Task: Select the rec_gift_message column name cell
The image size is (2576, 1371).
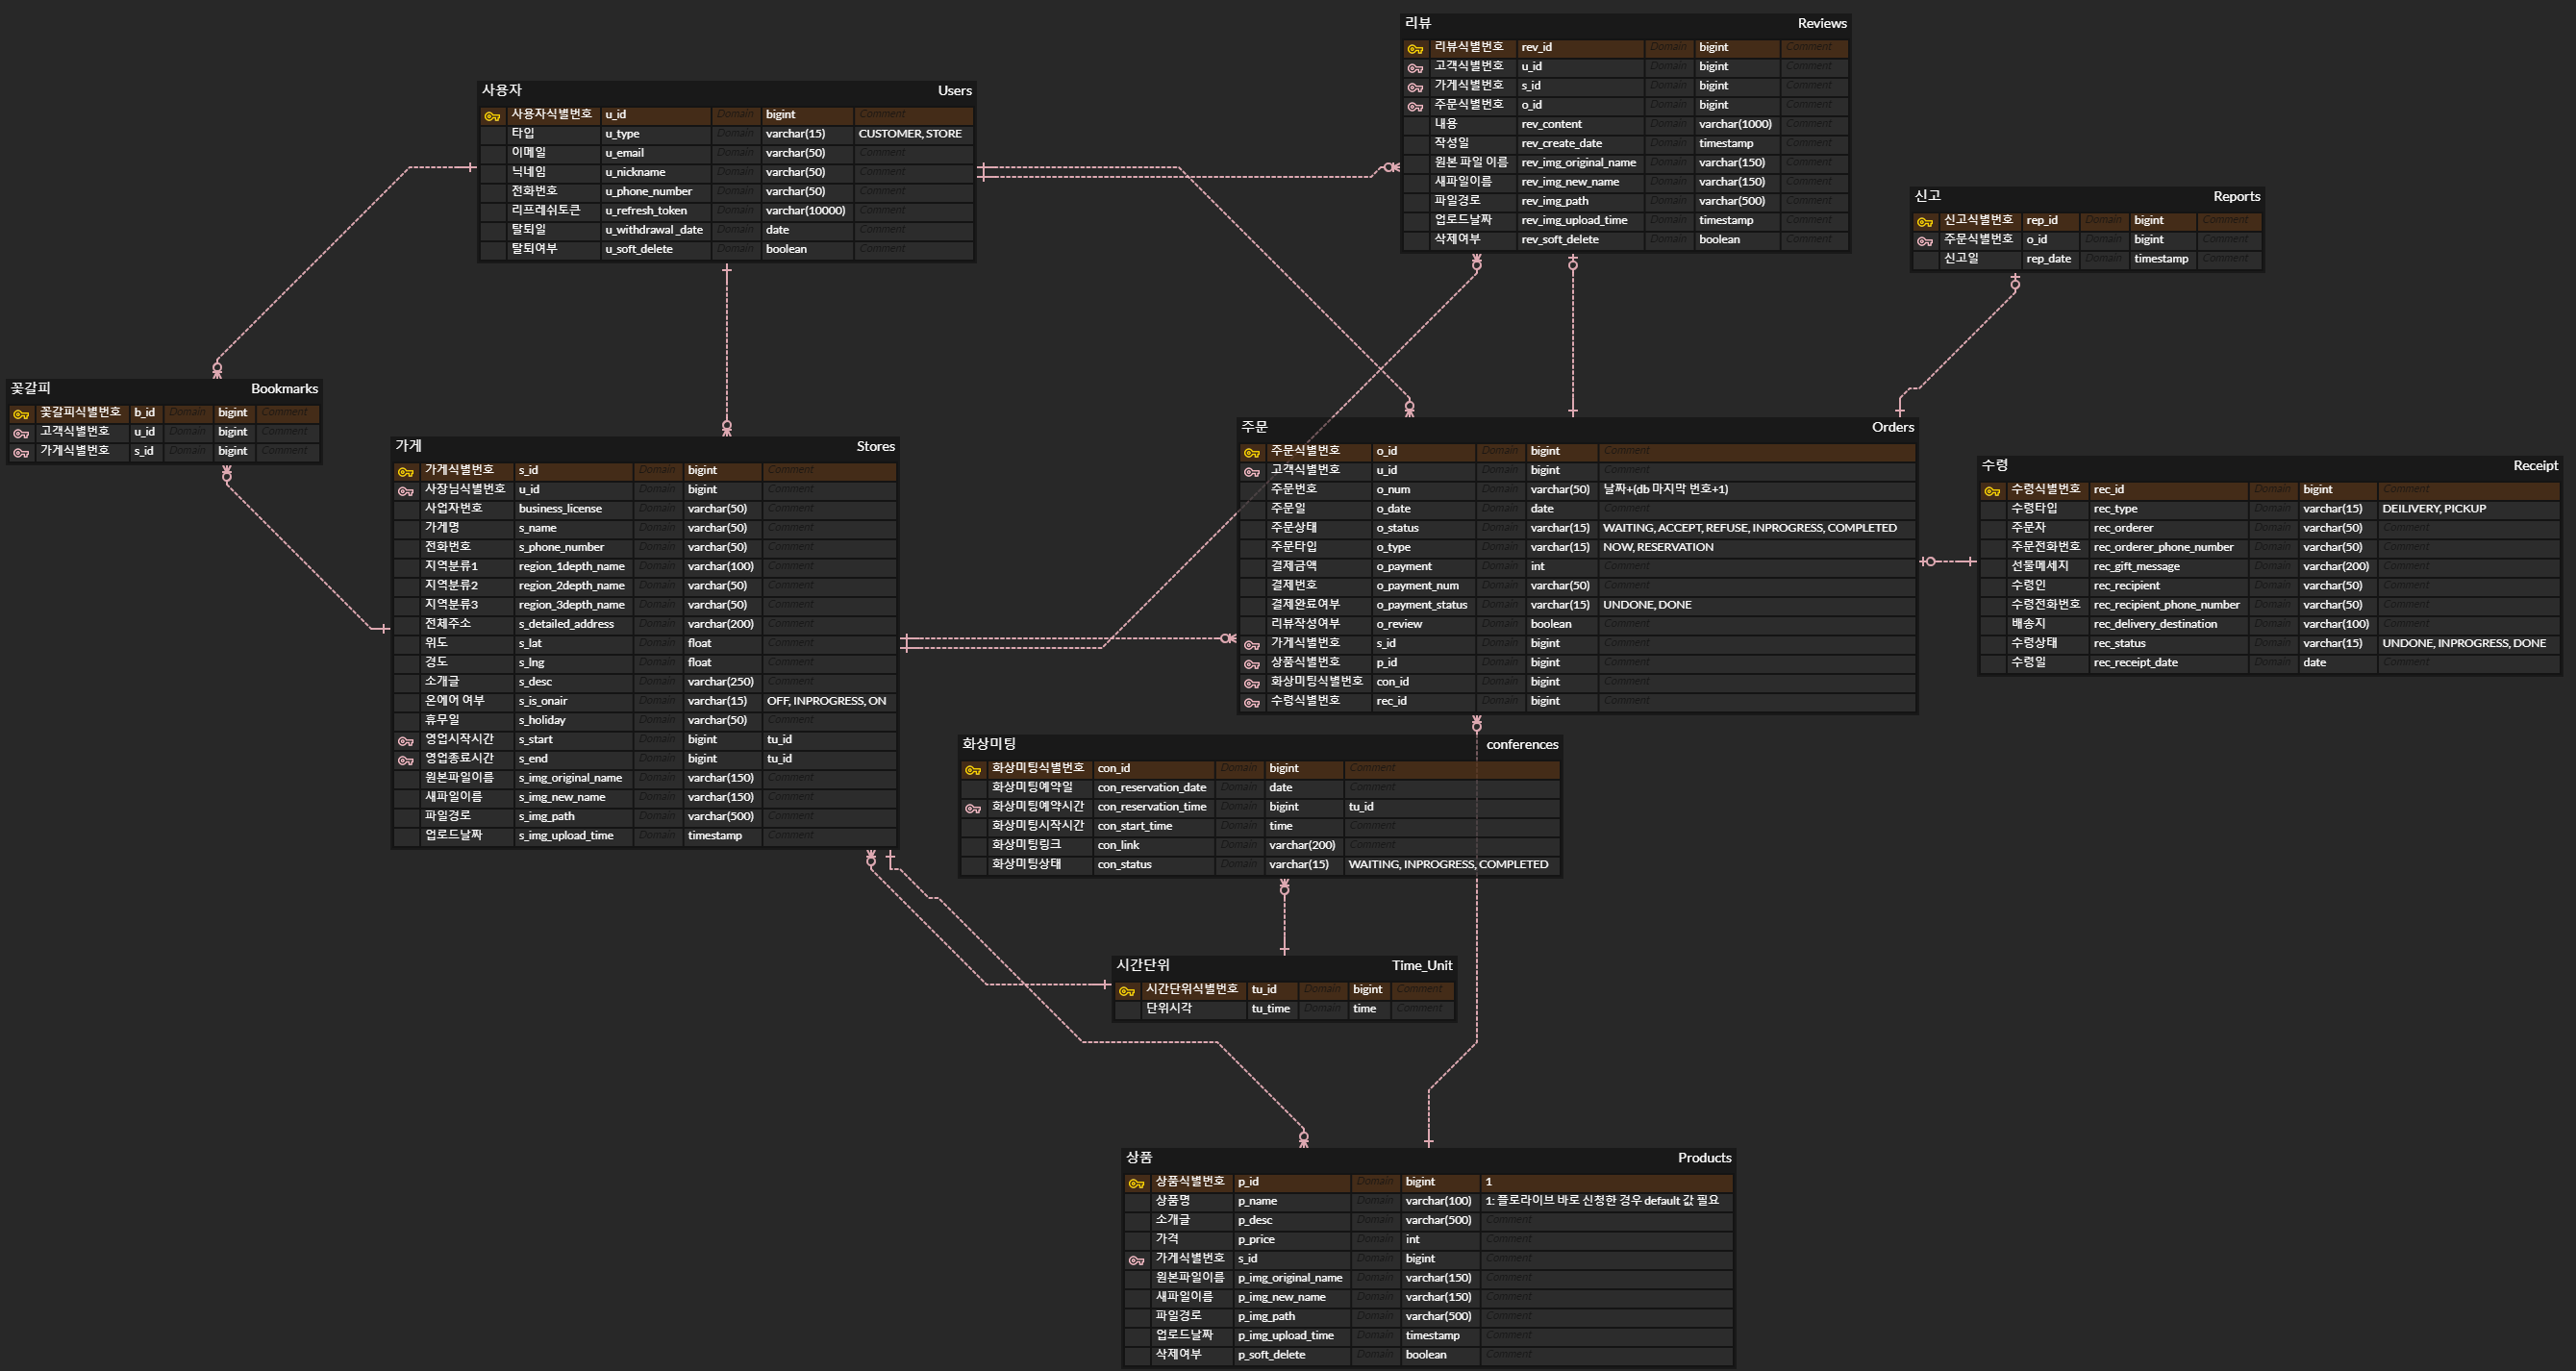Action: [2136, 566]
